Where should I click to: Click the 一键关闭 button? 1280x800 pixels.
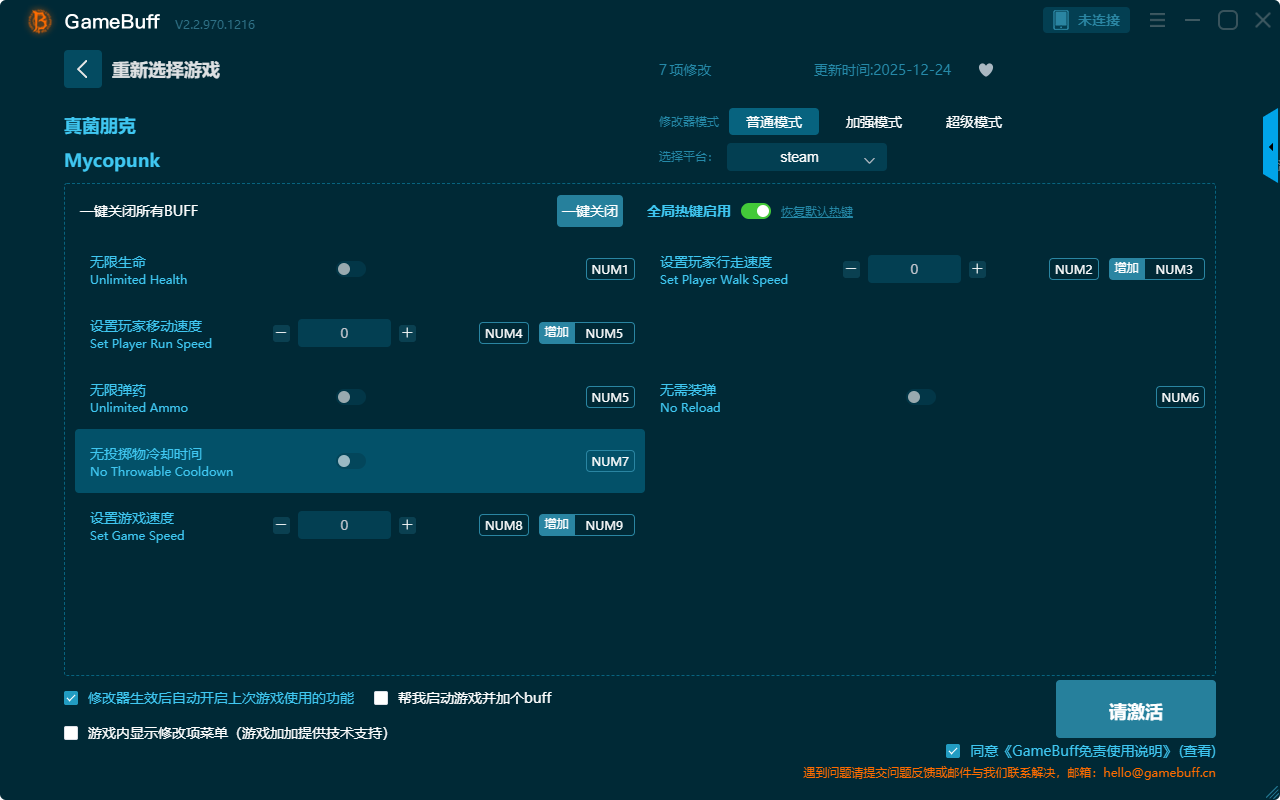pyautogui.click(x=589, y=211)
